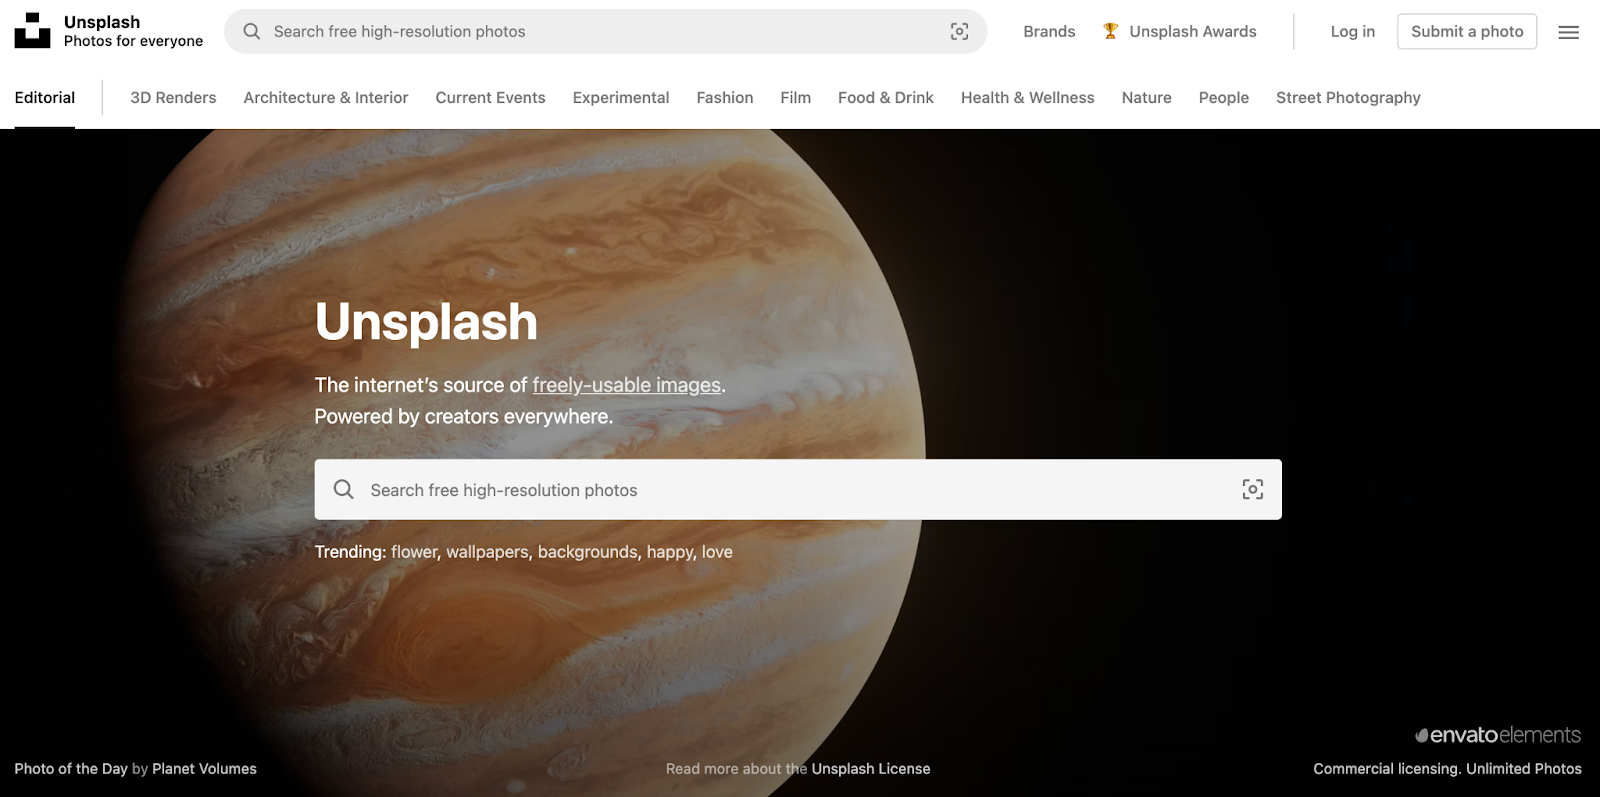Open the Brands link
The height and width of the screenshot is (797, 1600).
1049,32
